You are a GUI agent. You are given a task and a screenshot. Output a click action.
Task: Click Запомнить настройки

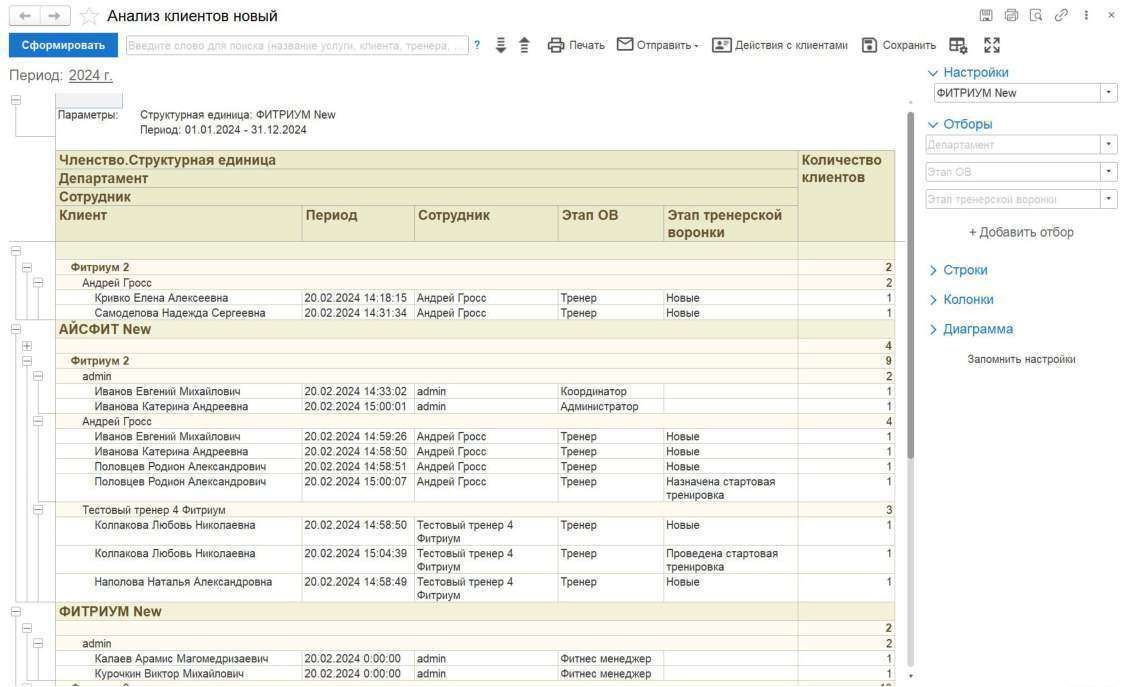[1021, 359]
